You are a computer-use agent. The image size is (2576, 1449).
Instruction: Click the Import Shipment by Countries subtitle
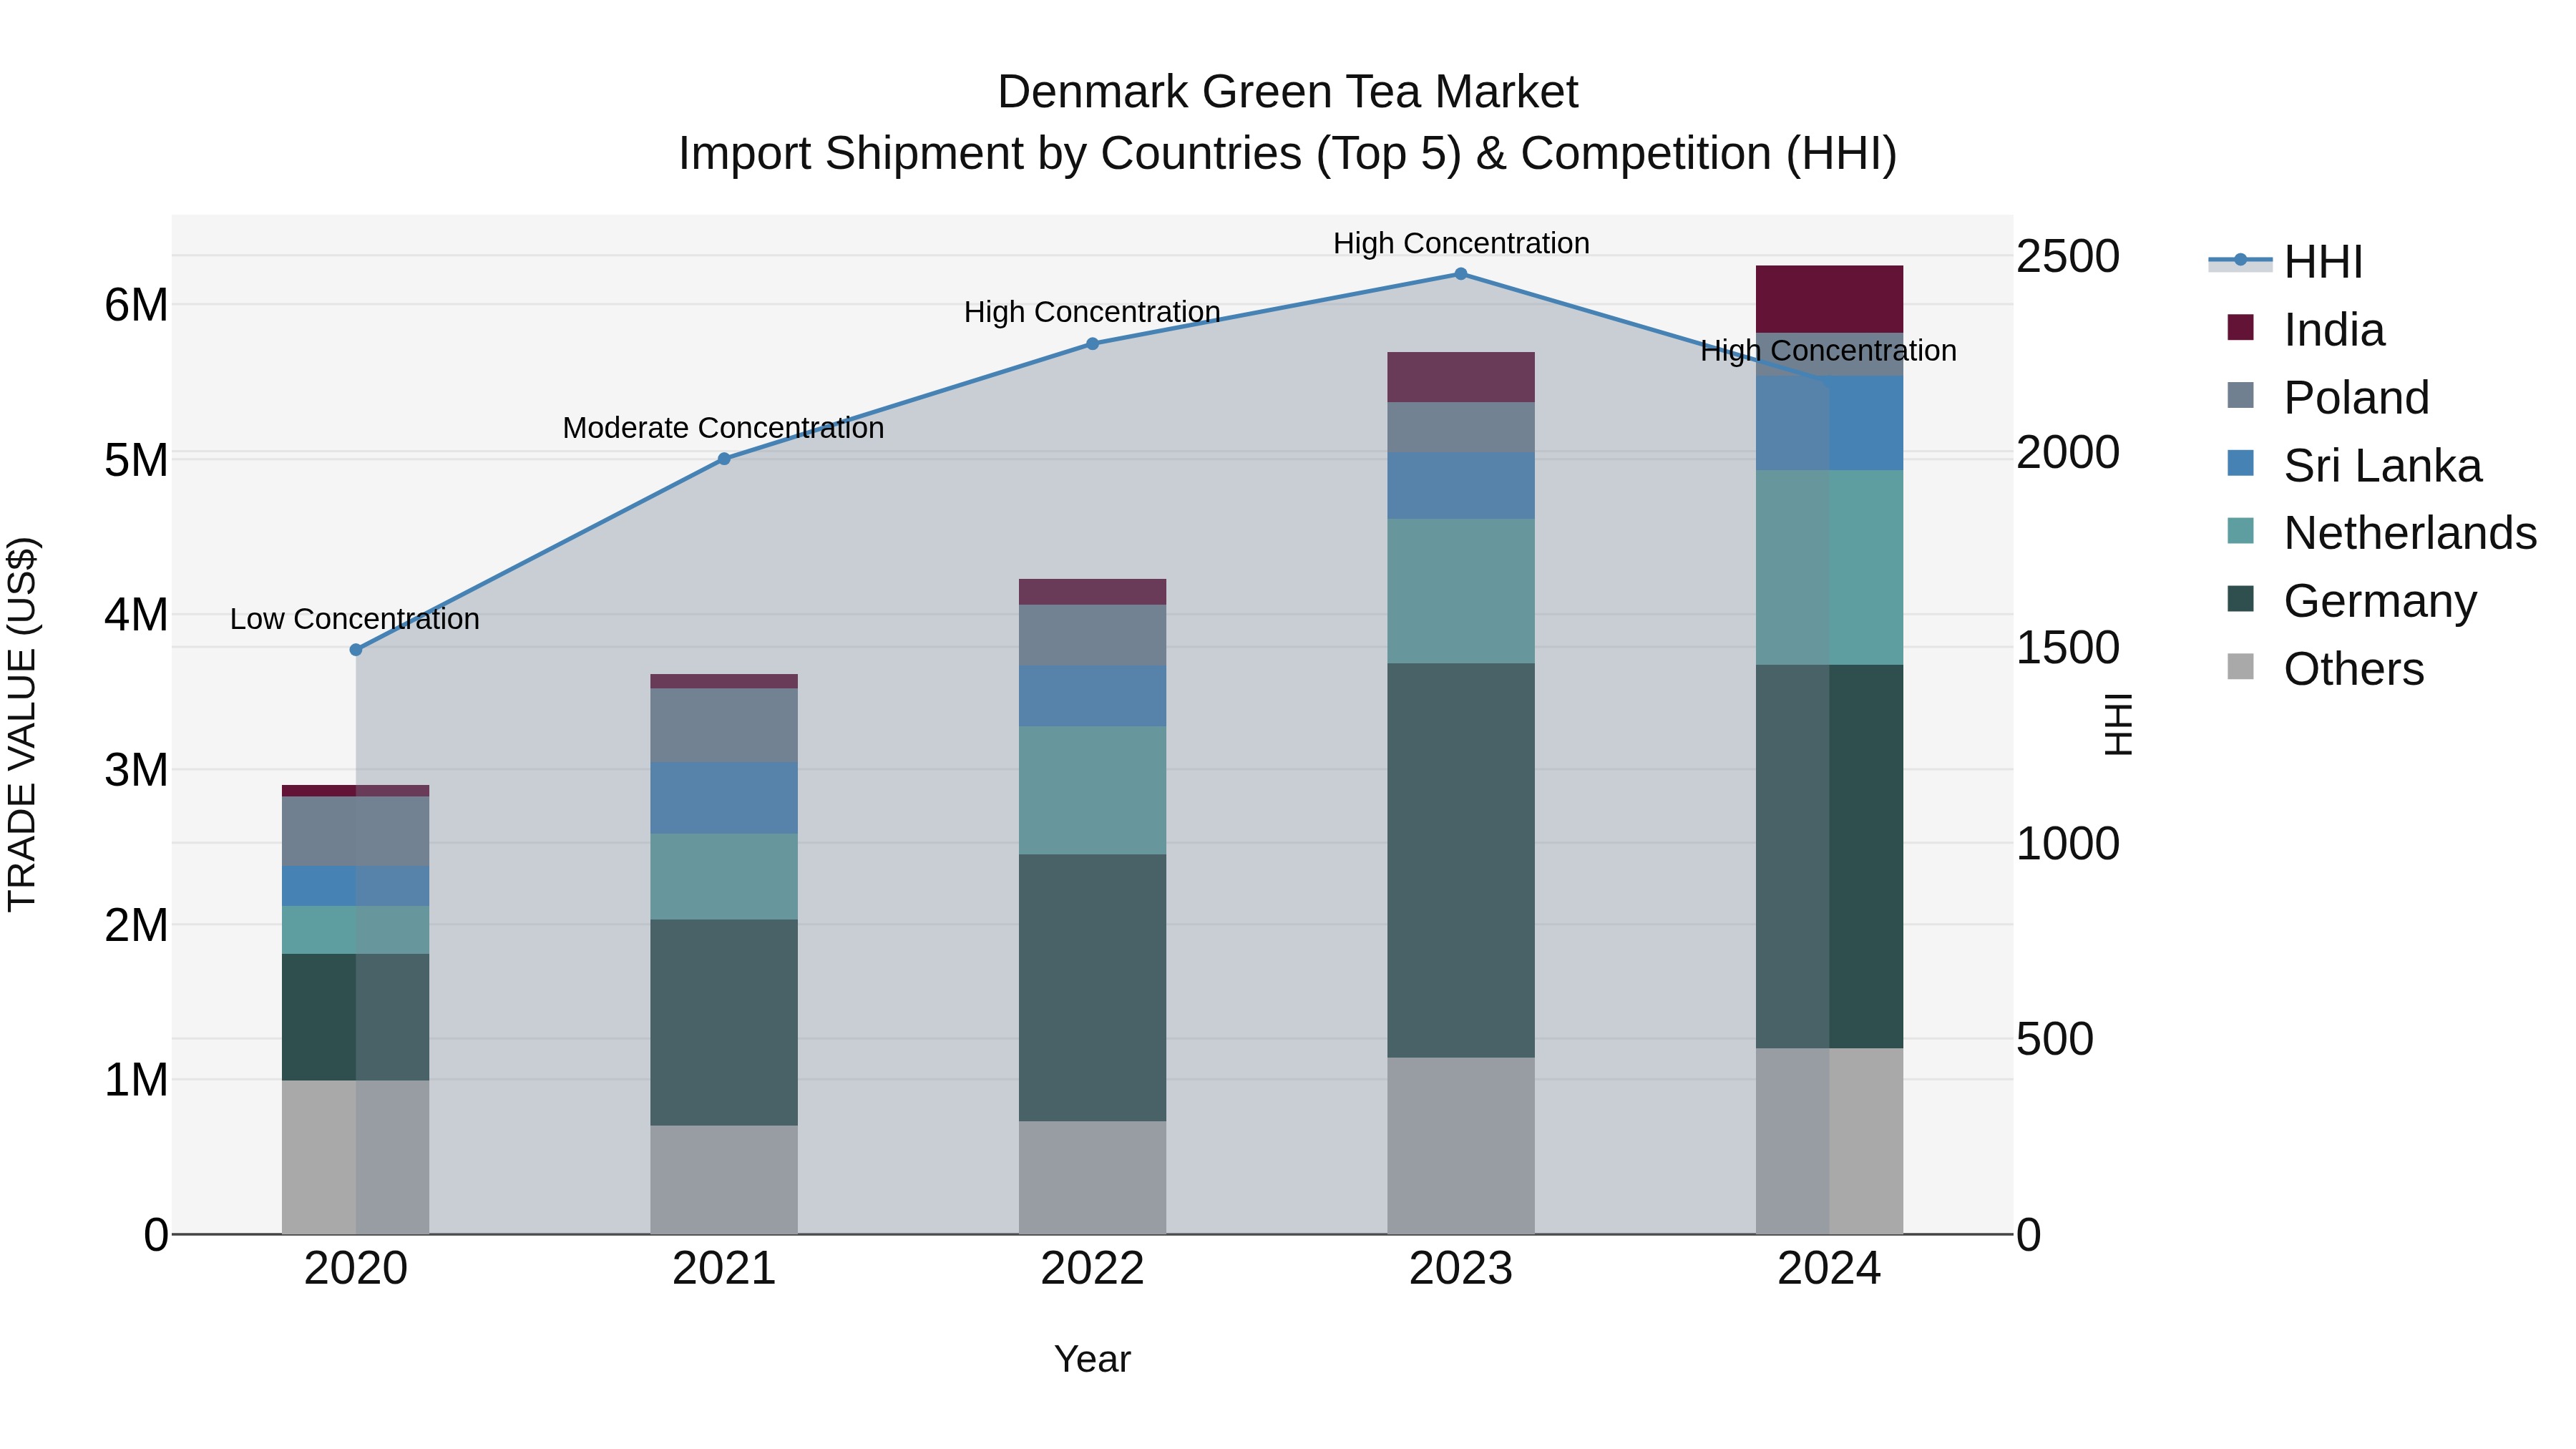tap(1288, 154)
